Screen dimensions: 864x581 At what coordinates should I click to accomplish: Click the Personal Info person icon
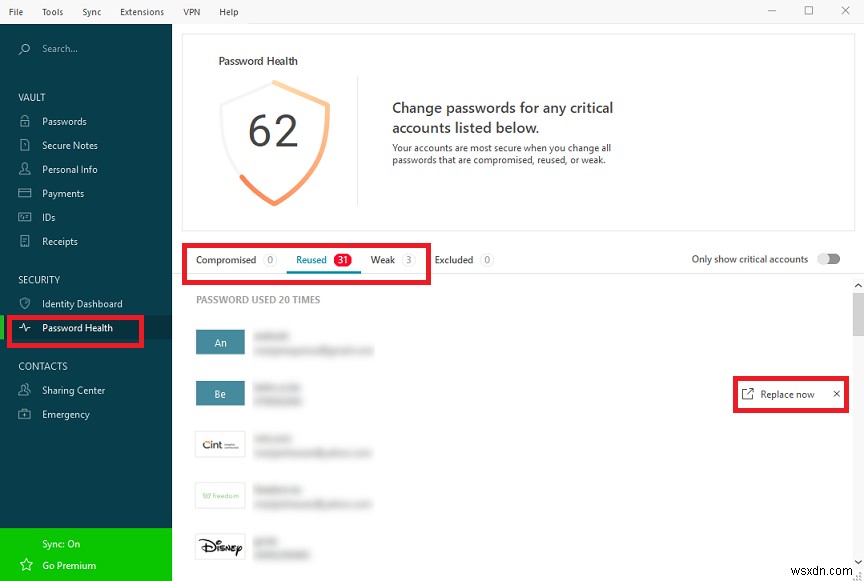tap(25, 169)
